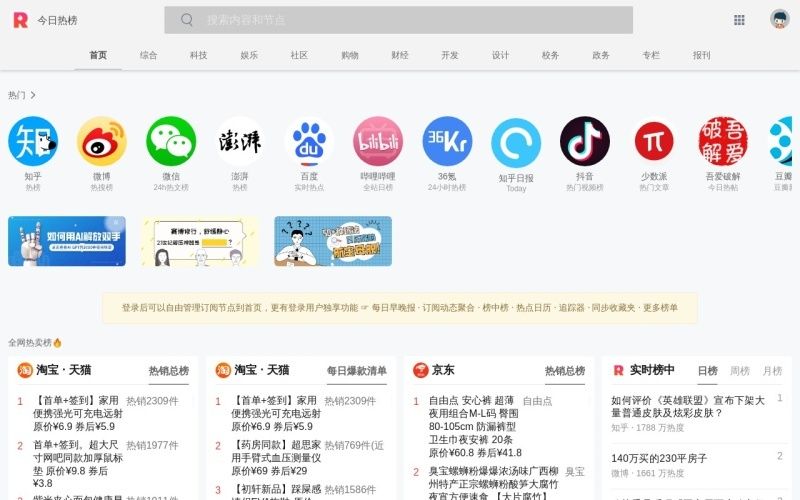Viewport: 800px width, 500px height.
Task: Open the 少数派 hot articles icon
Action: tap(654, 141)
